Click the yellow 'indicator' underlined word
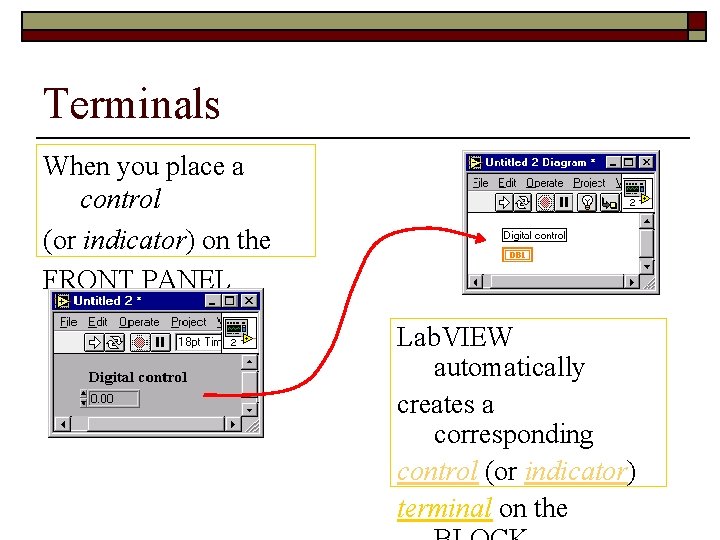This screenshot has height=540, width=720. [576, 472]
